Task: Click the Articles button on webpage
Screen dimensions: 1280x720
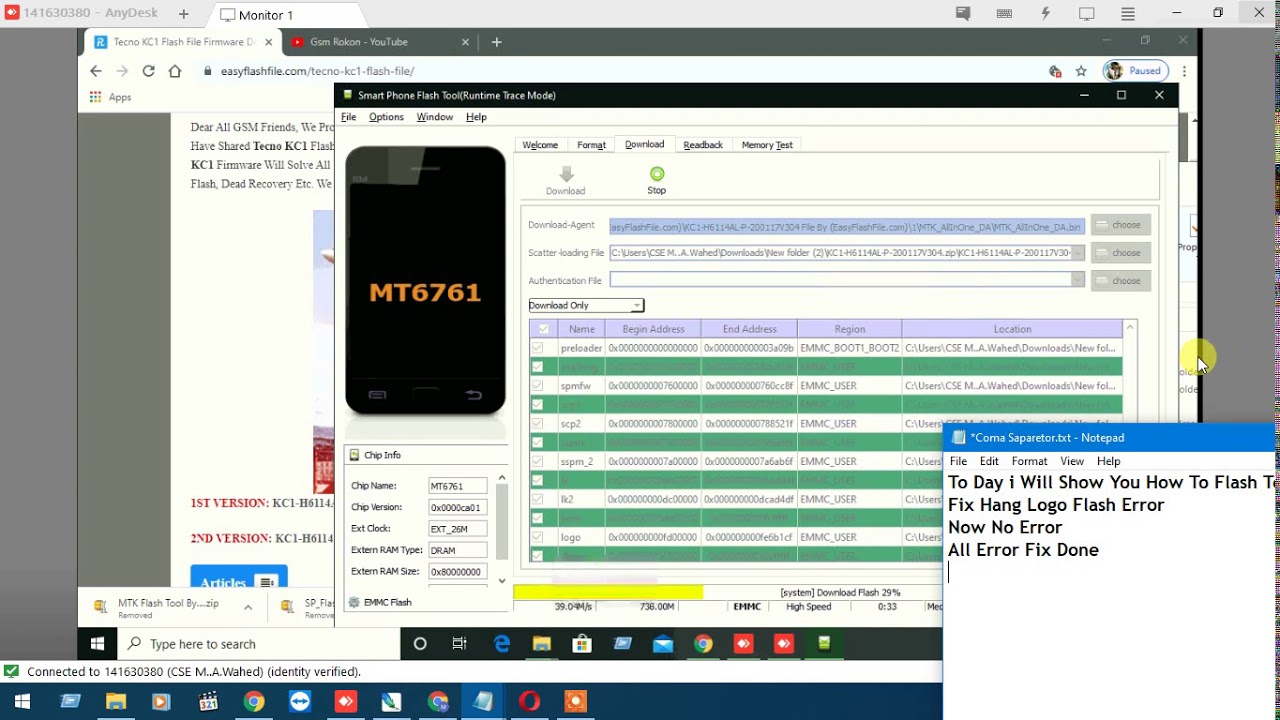Action: tap(238, 580)
